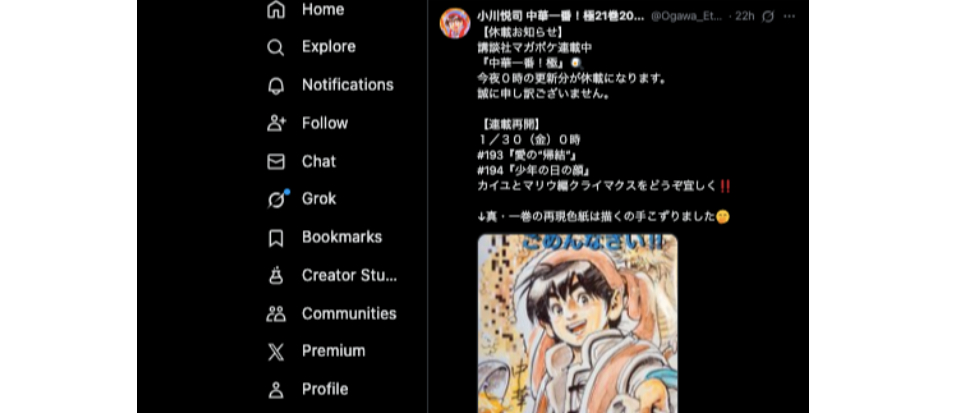Screen dimensions: 953x413
Task: Select the Notifications menu label
Action: [348, 85]
